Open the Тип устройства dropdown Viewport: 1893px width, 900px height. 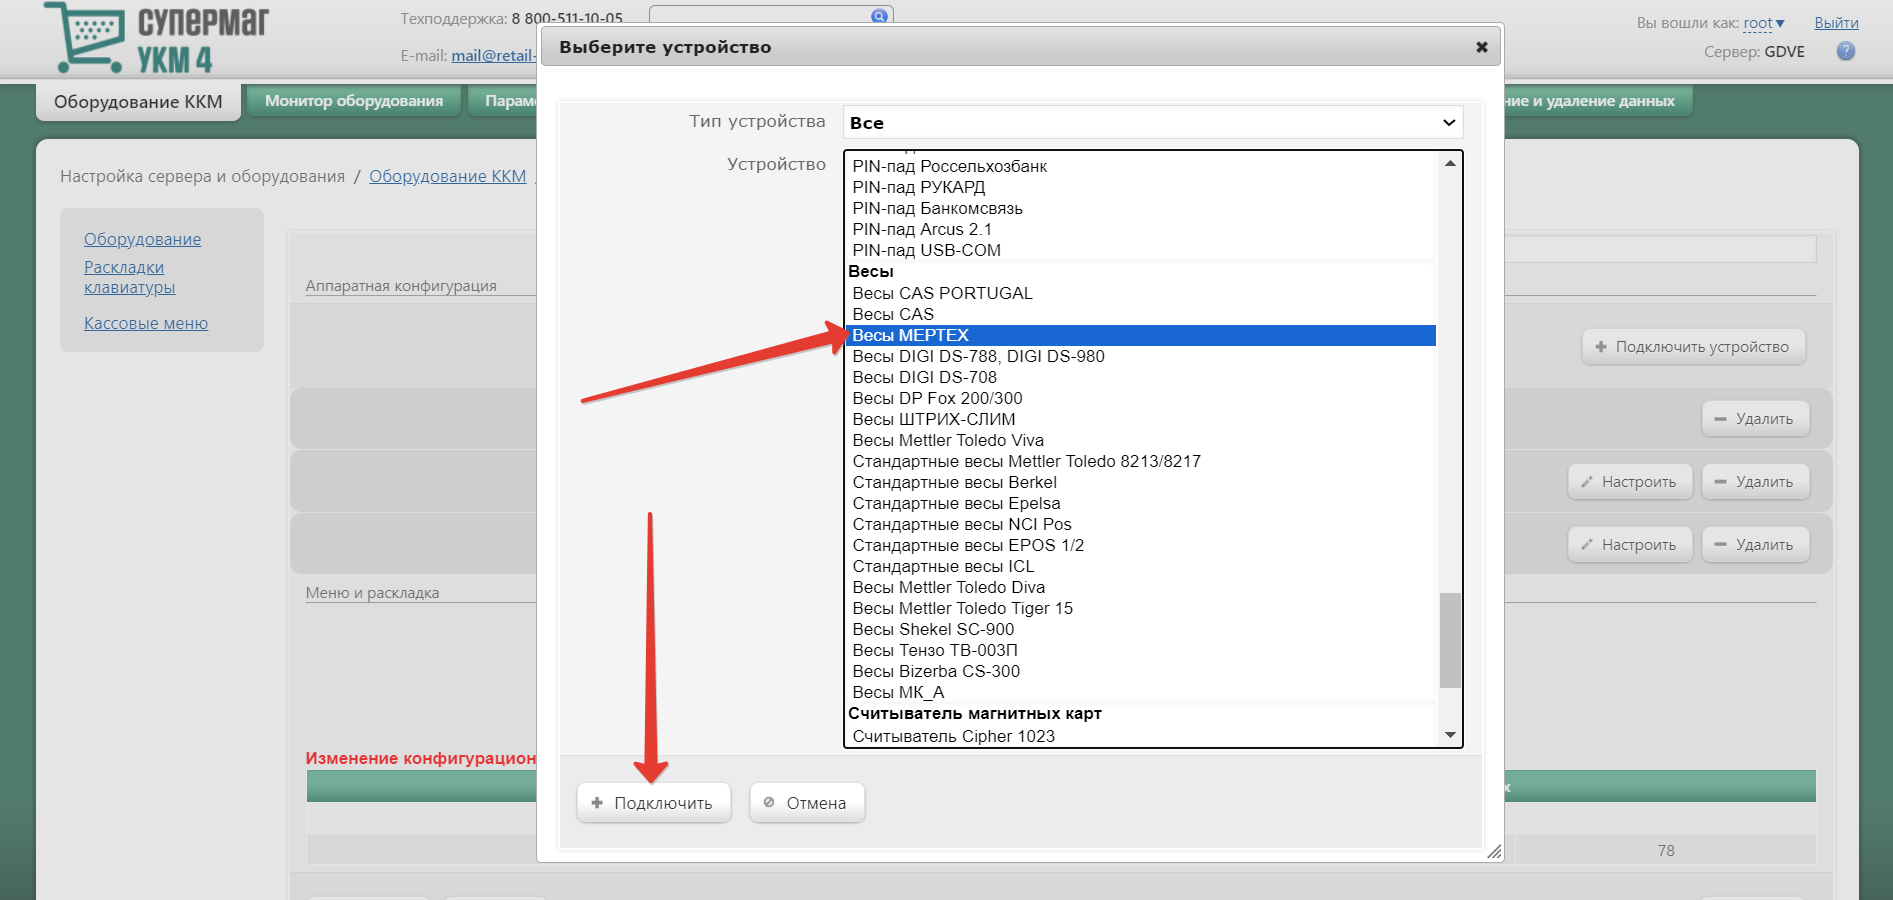tap(1153, 122)
